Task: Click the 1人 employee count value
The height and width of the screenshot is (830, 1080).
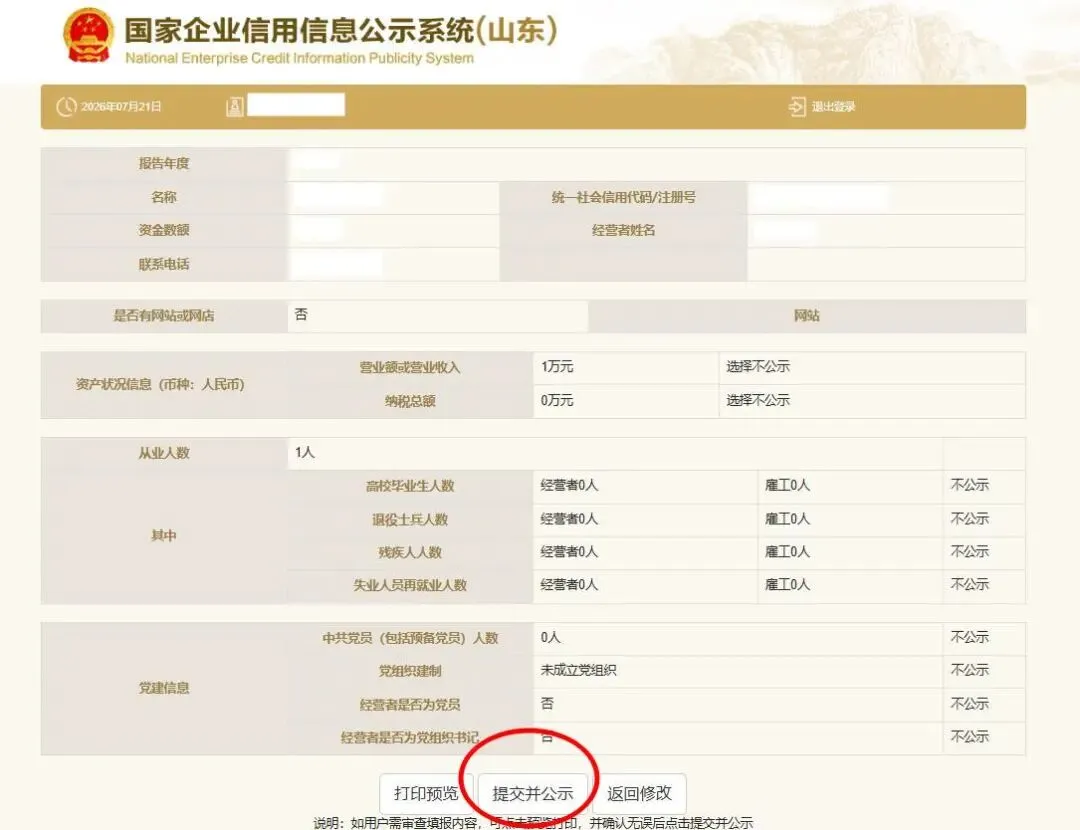Action: tap(304, 453)
